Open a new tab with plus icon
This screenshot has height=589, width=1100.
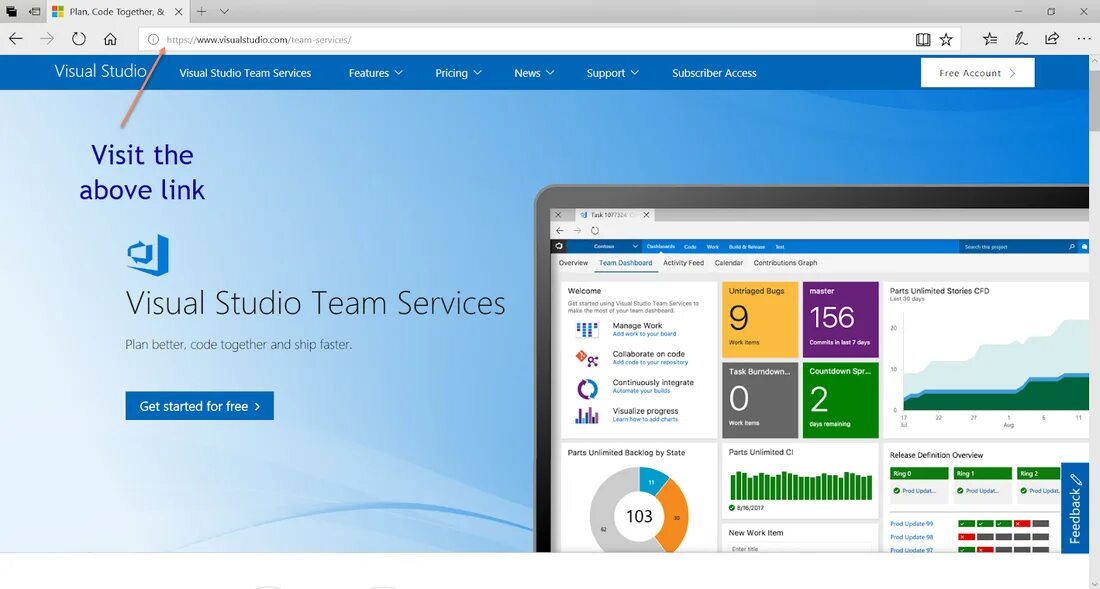point(201,11)
